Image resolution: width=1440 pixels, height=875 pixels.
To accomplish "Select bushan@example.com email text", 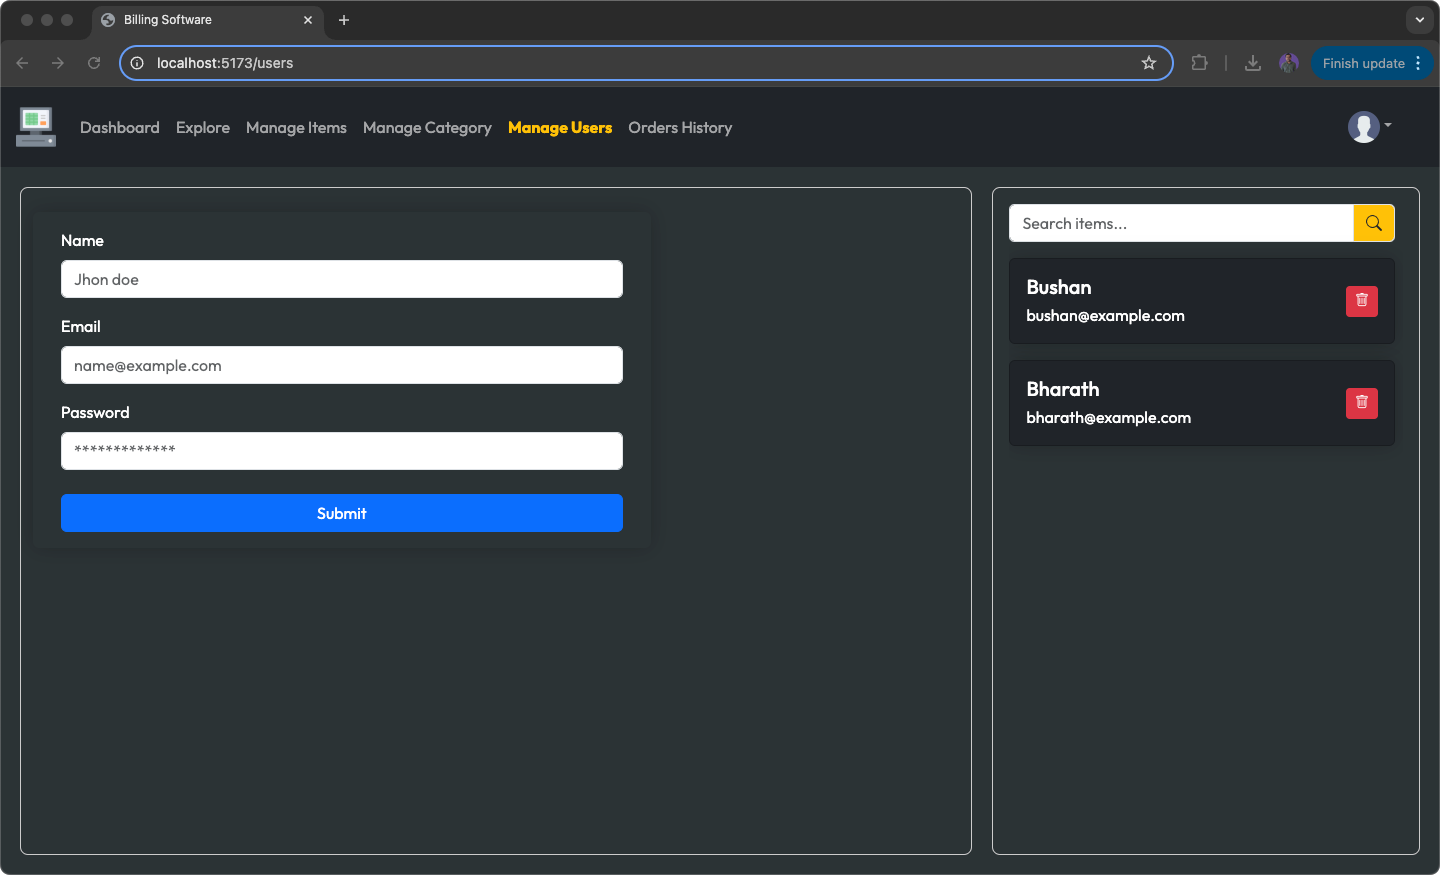I will [1105, 316].
